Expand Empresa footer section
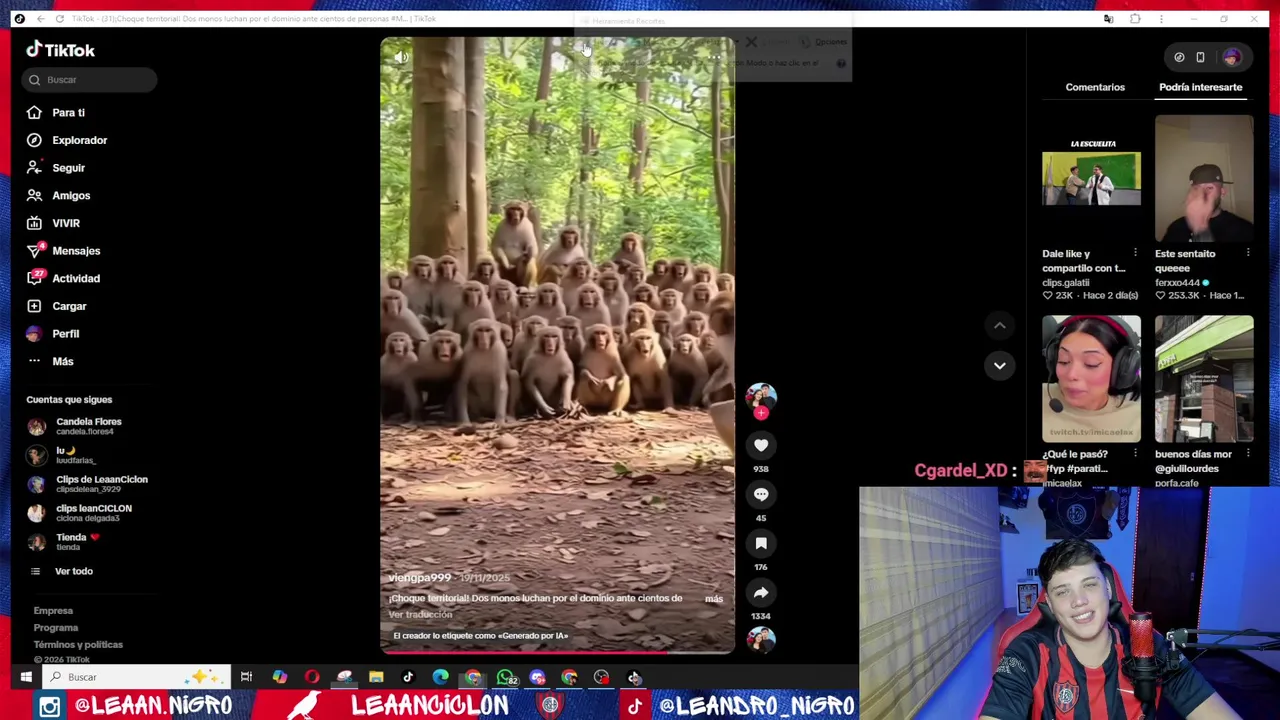 pyautogui.click(x=53, y=611)
